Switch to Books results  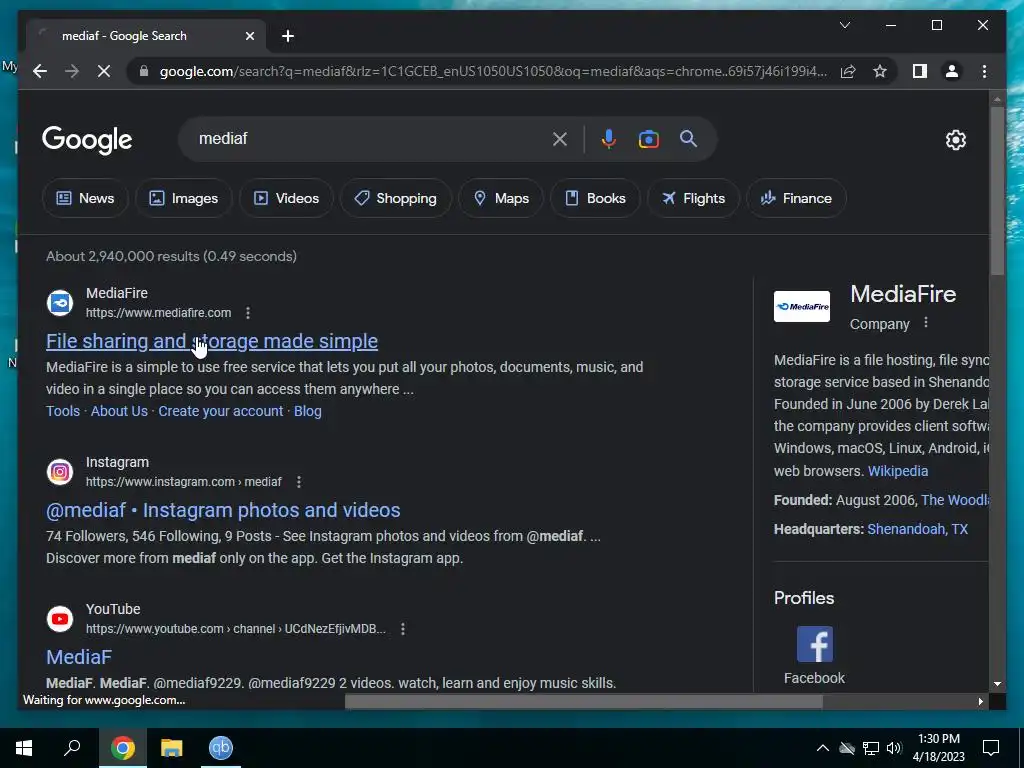coord(595,198)
